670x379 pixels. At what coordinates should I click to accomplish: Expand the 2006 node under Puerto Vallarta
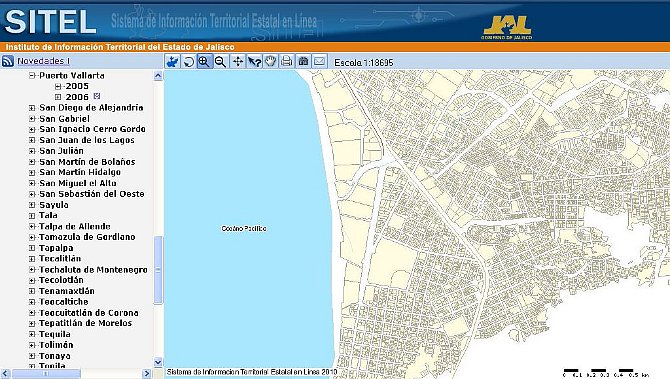(58, 97)
